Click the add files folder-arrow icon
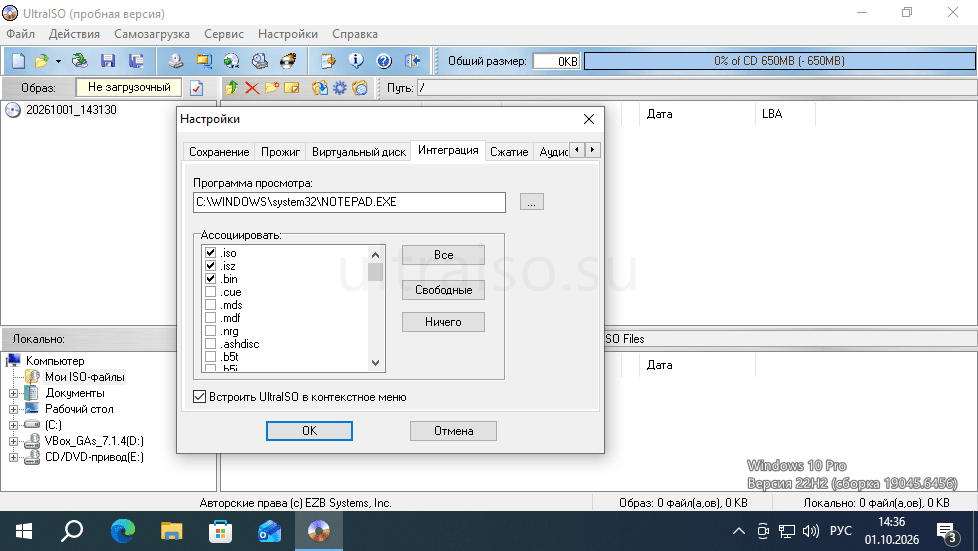Viewport: 978px width, 551px height. (319, 88)
